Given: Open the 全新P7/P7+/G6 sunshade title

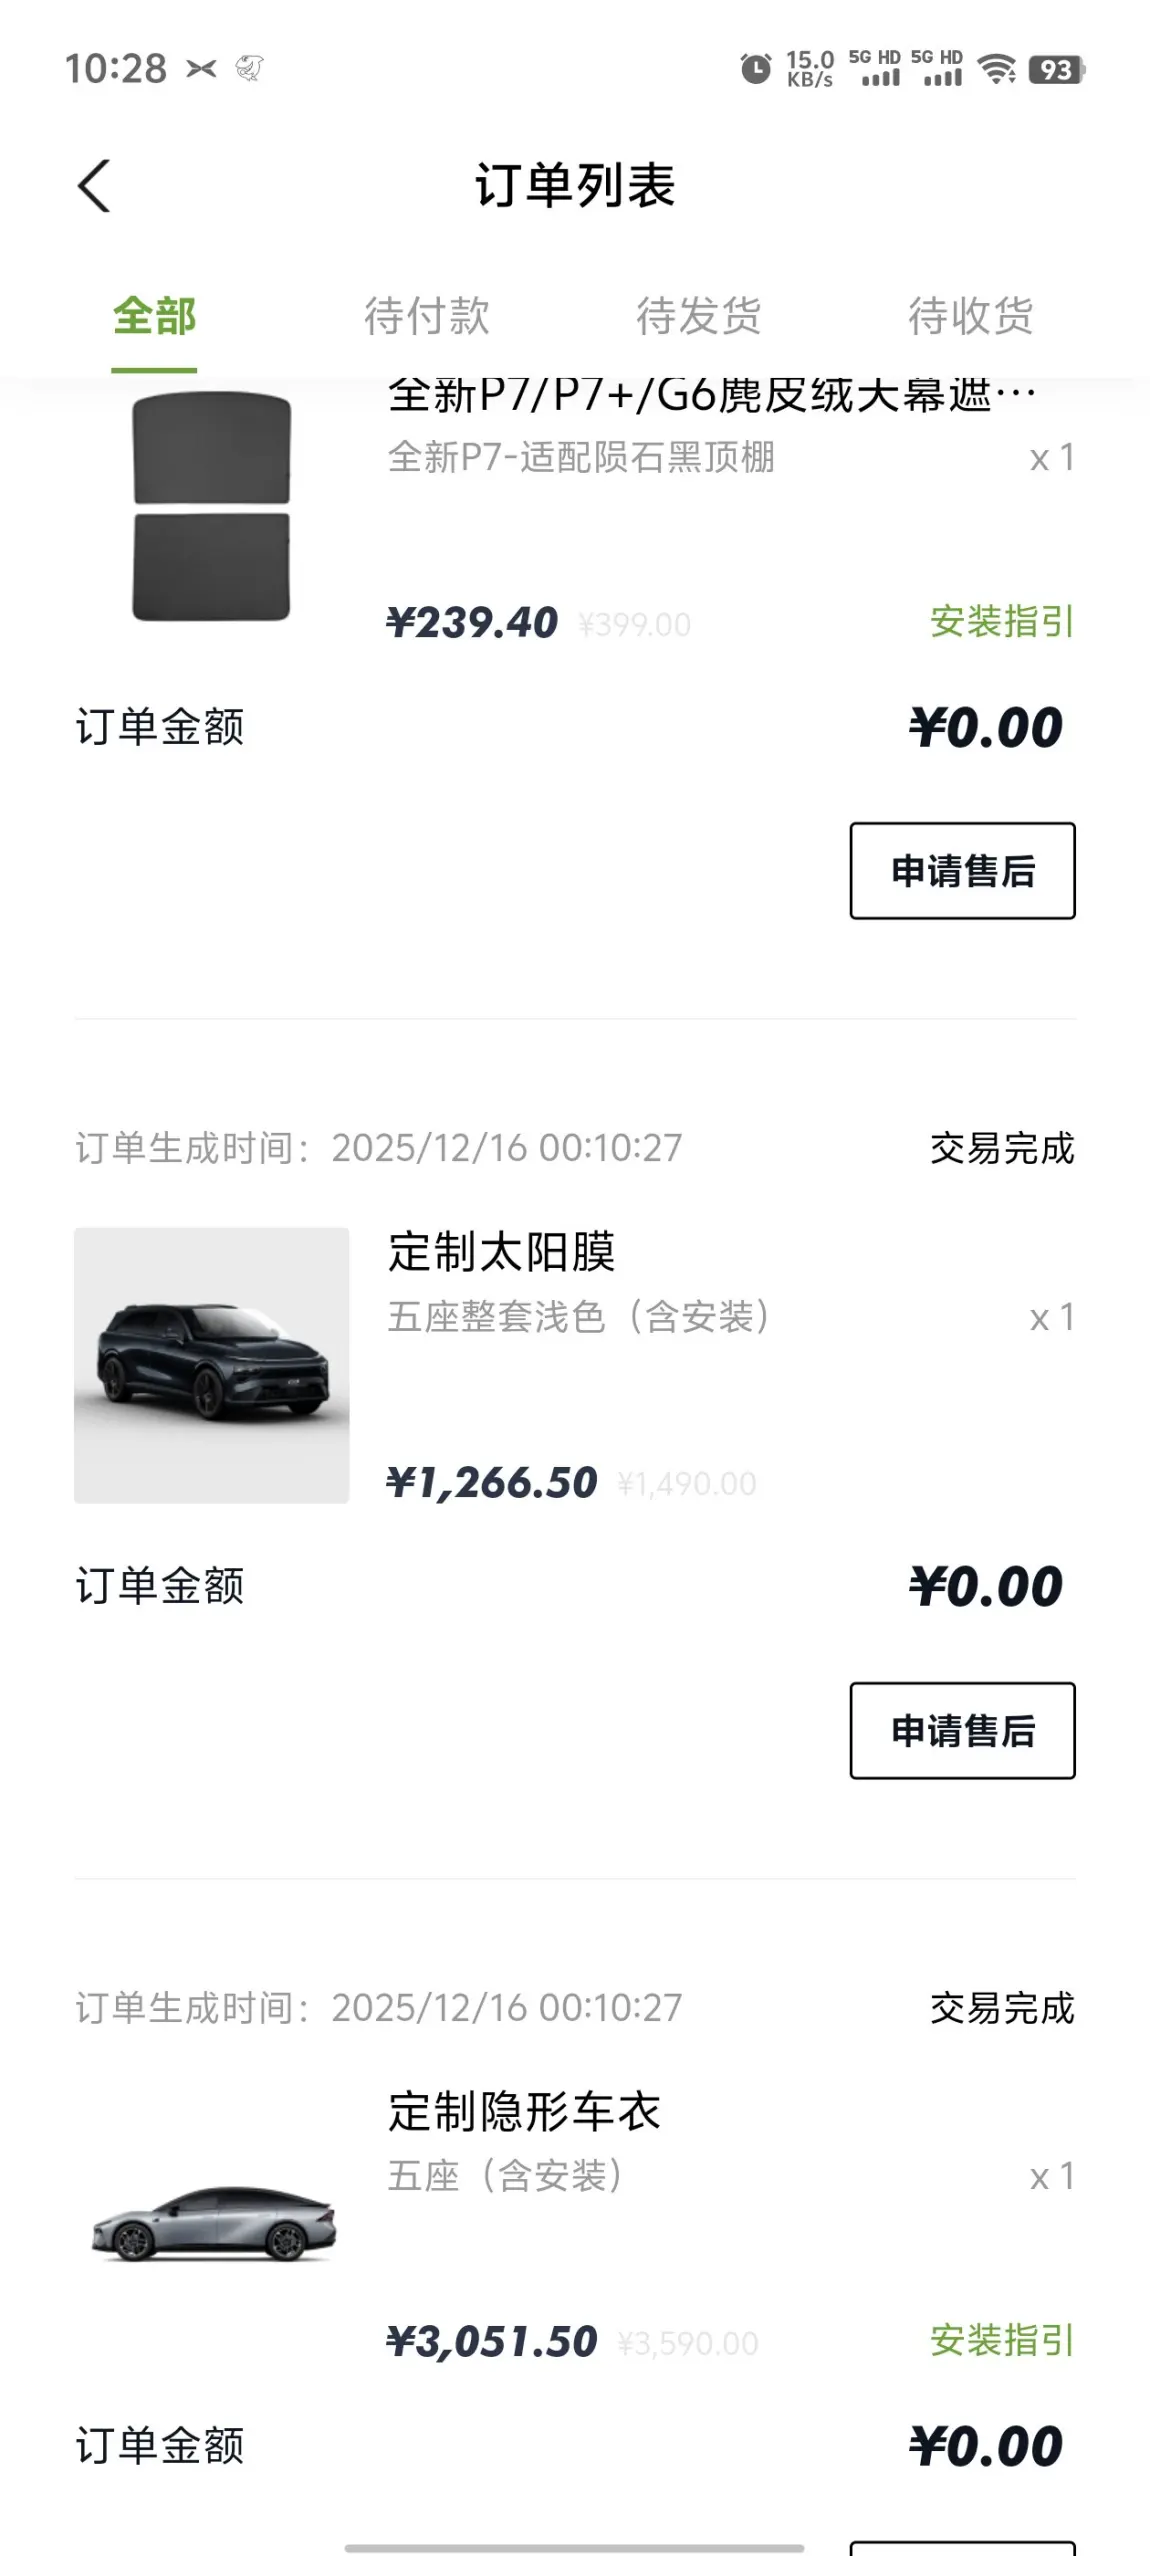Looking at the screenshot, I should click(x=712, y=396).
